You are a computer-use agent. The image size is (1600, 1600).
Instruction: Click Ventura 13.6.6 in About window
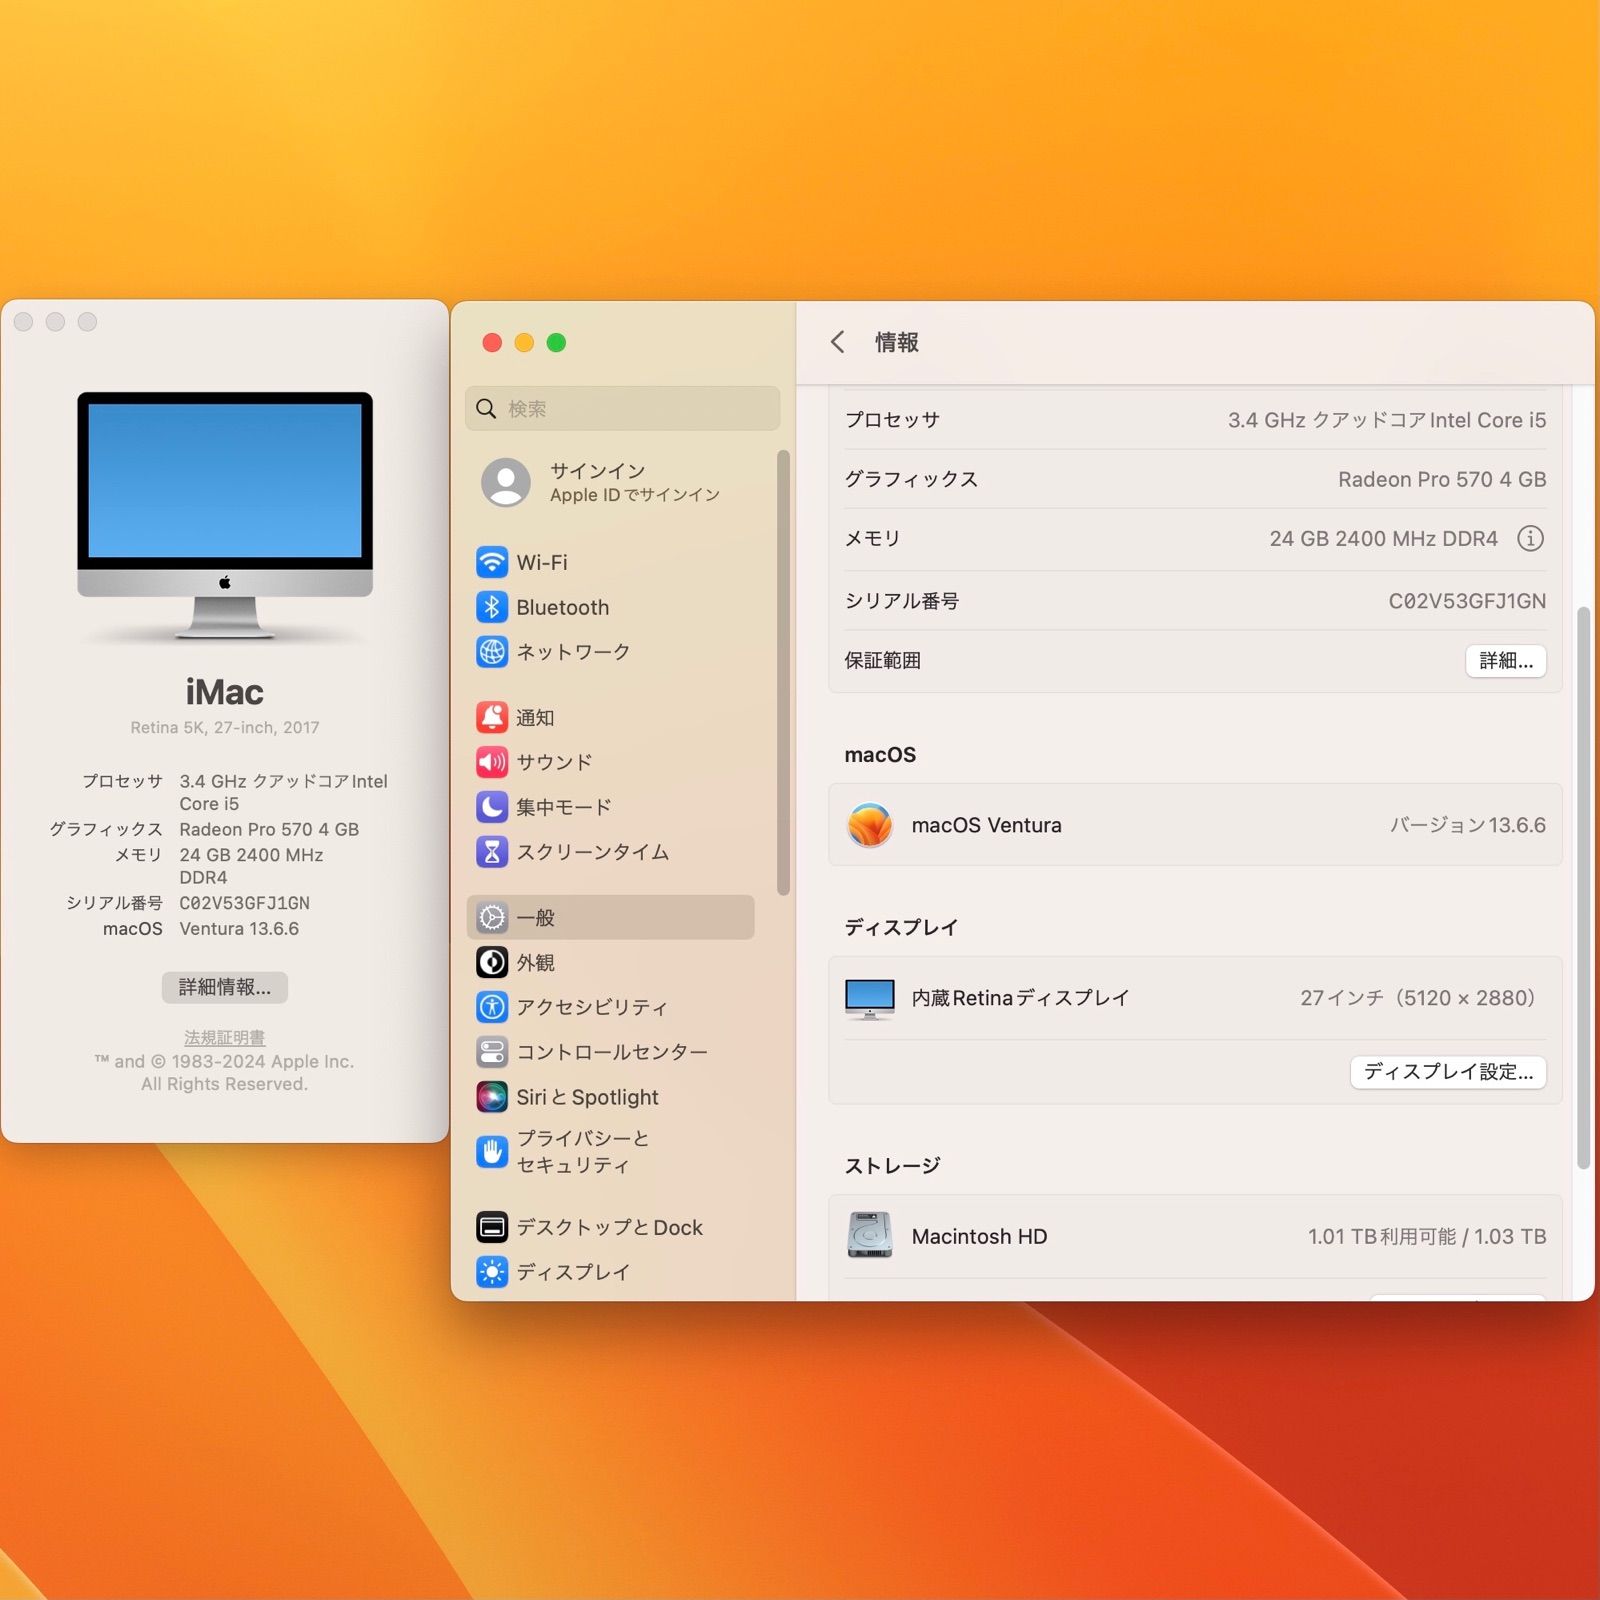coord(239,929)
